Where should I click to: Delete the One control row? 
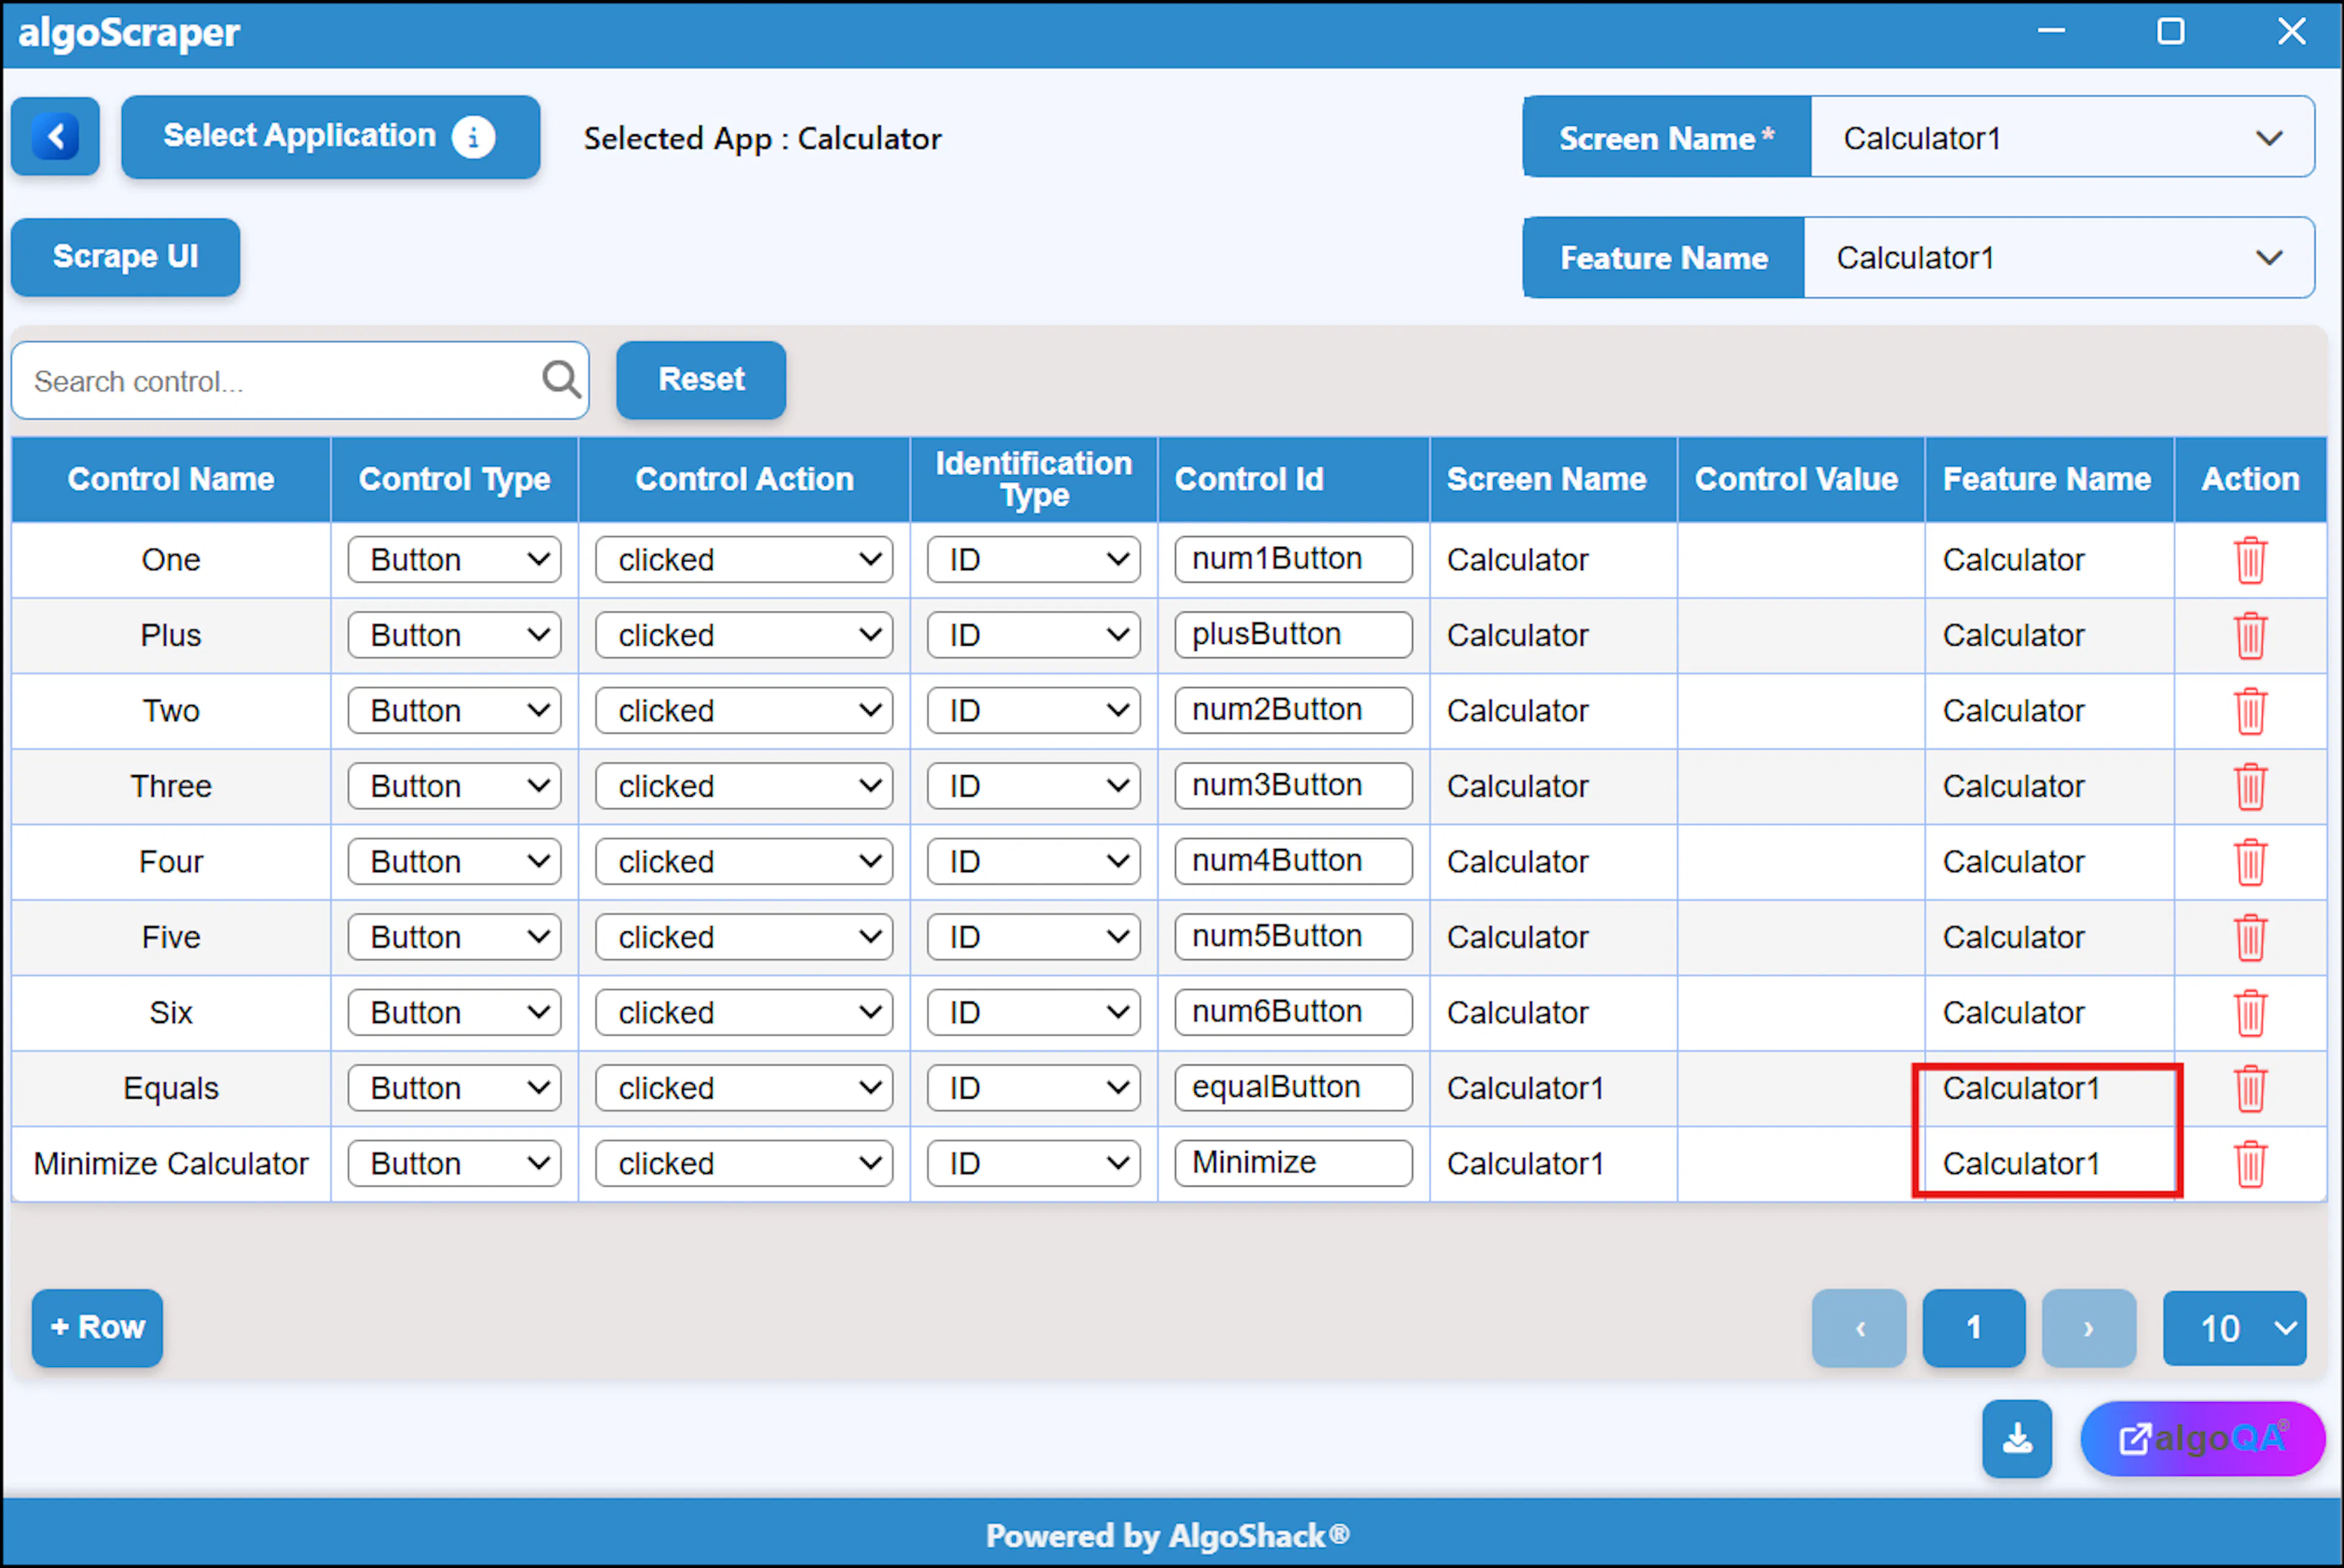pyautogui.click(x=2250, y=560)
